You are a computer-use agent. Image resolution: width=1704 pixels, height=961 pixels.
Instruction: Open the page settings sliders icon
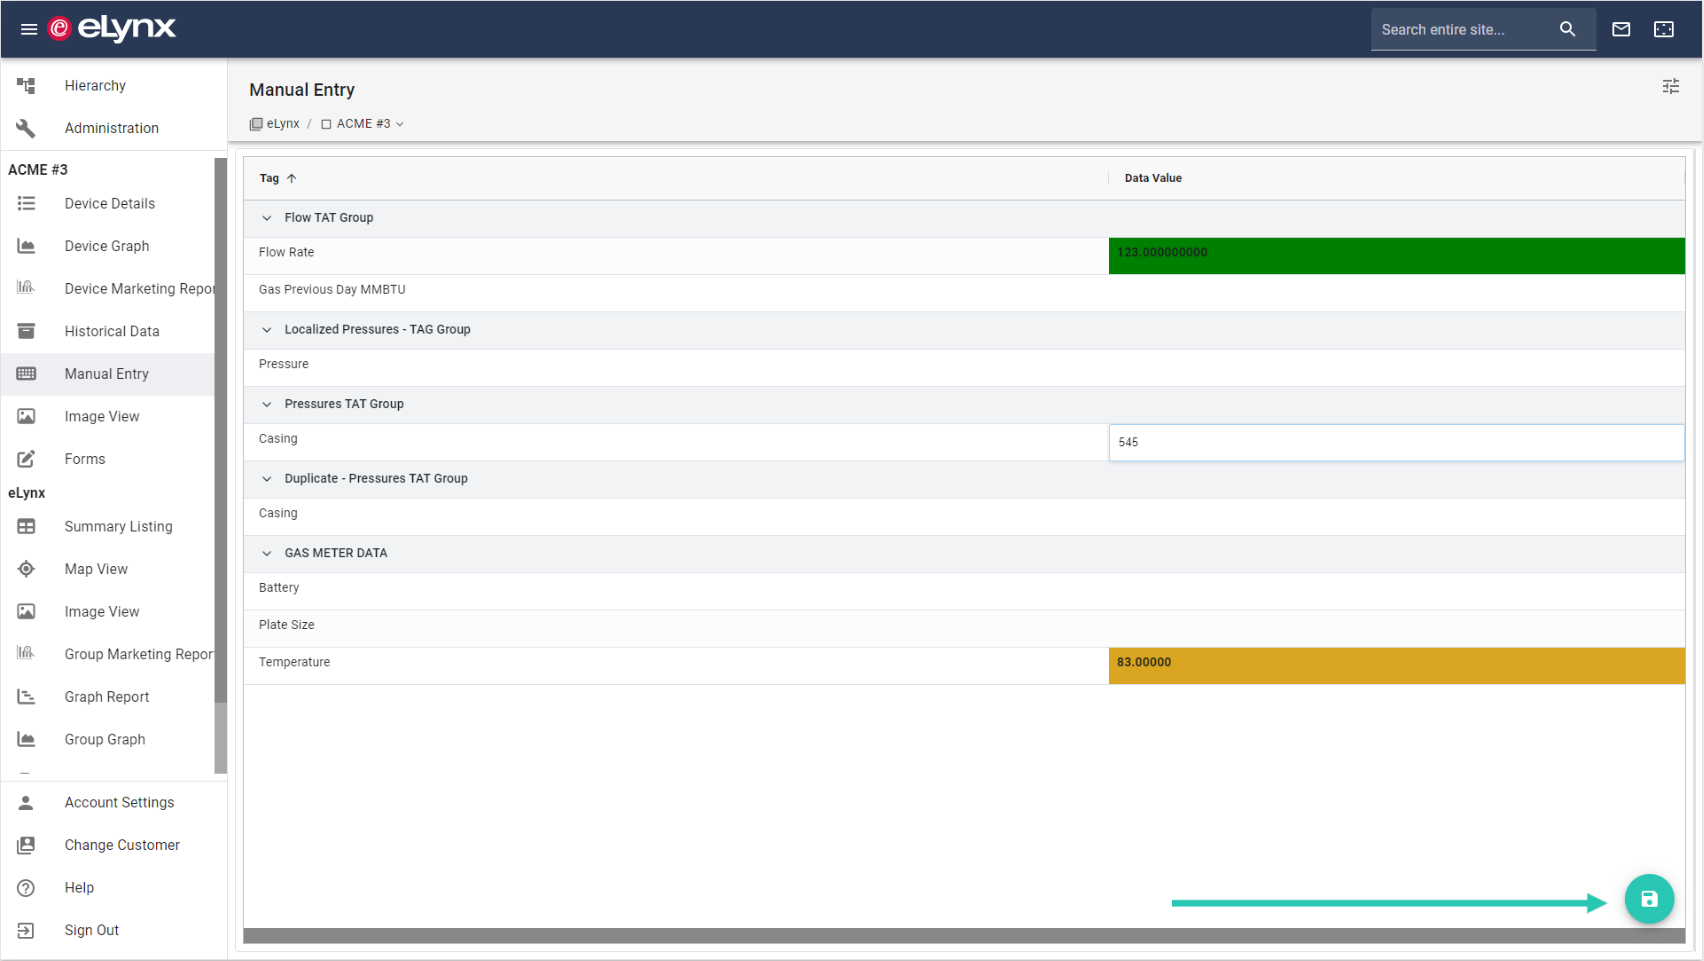(1671, 87)
